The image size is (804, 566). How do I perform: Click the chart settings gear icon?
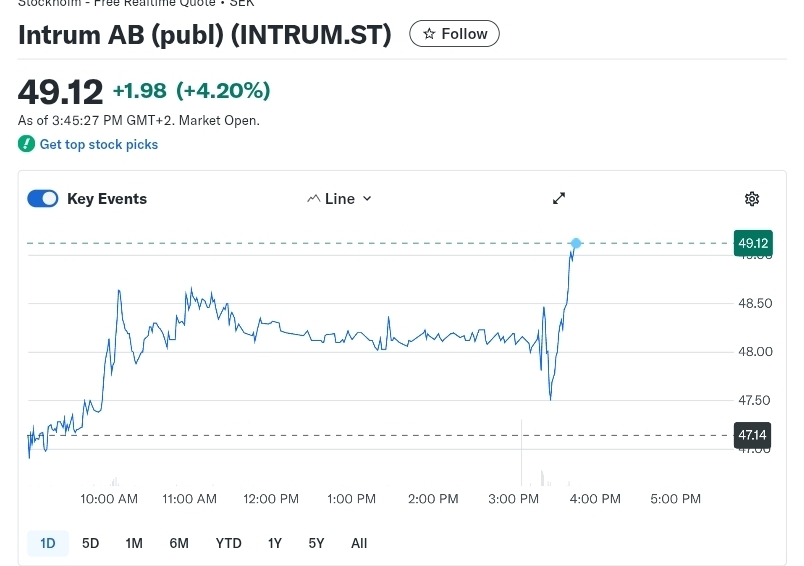[752, 199]
